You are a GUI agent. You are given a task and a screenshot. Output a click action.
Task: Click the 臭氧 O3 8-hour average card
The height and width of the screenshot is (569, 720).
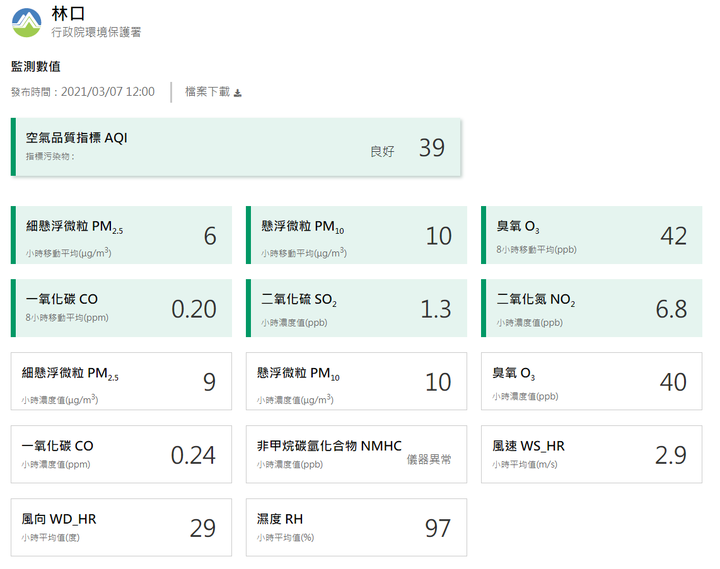591,235
